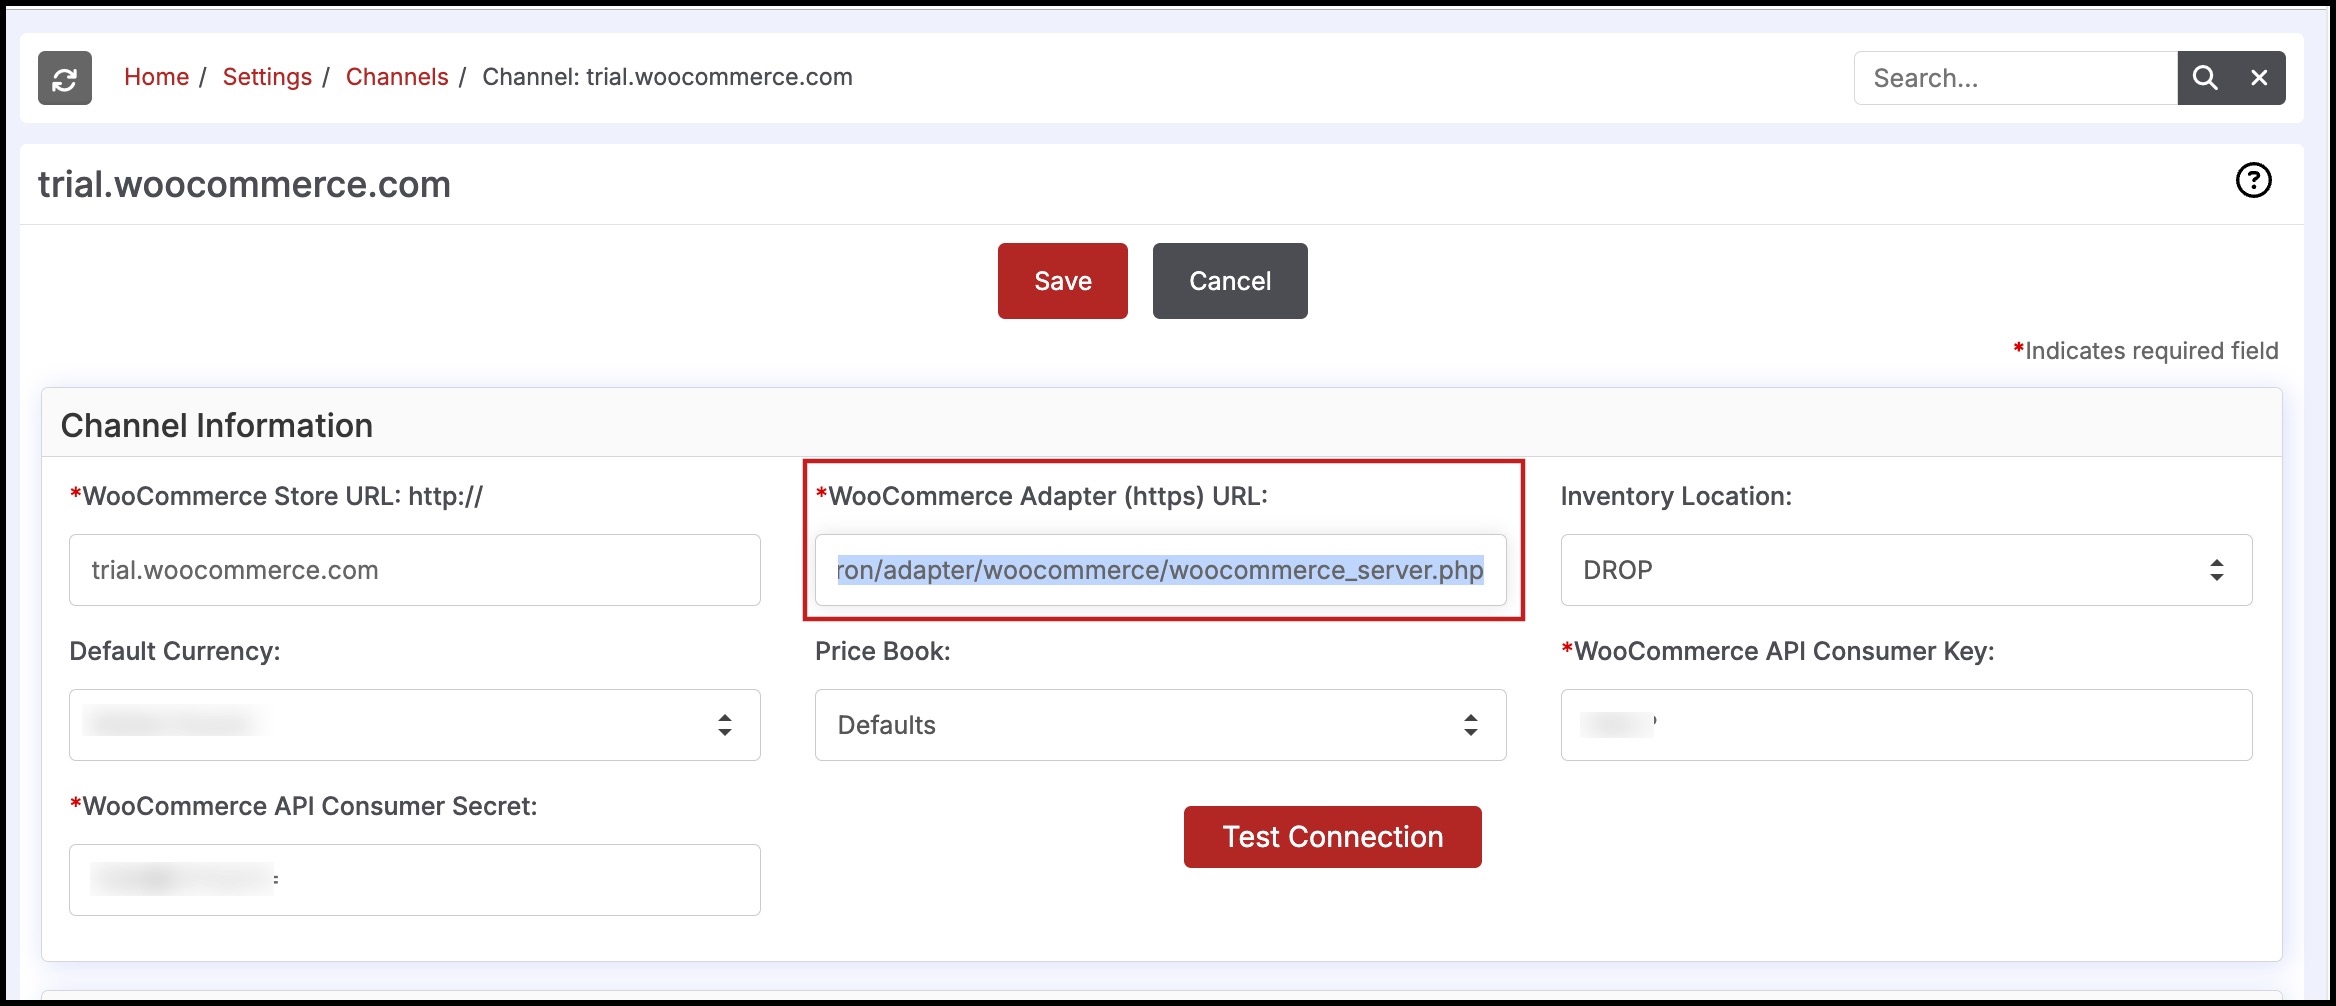Click the 'trial.woocommerce.com' page heading
2336x1006 pixels.
click(x=244, y=185)
